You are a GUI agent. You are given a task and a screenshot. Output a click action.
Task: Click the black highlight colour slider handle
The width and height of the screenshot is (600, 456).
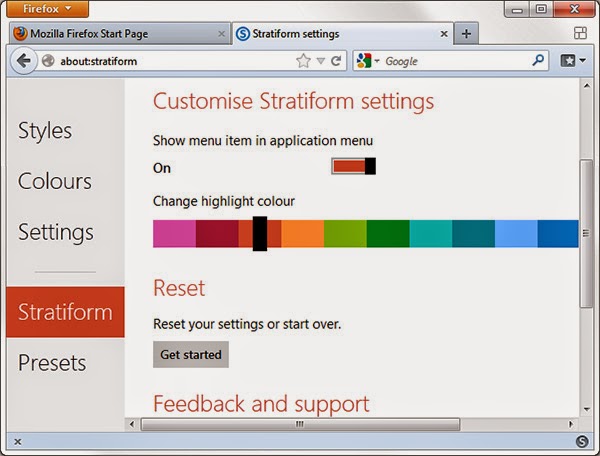tap(260, 233)
